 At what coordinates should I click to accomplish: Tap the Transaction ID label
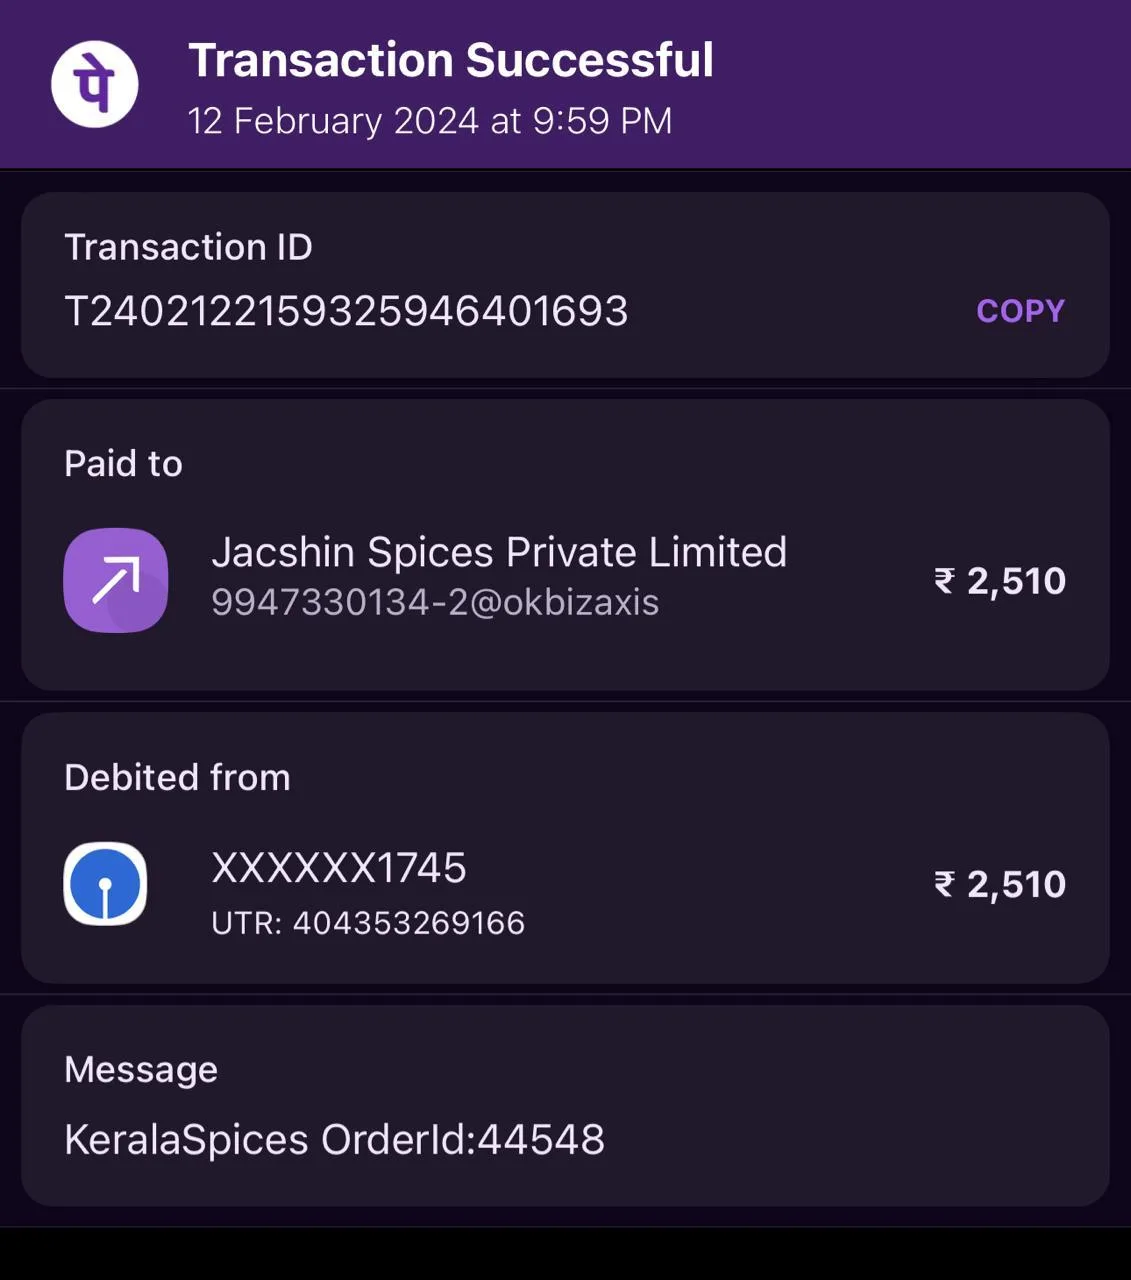point(188,247)
